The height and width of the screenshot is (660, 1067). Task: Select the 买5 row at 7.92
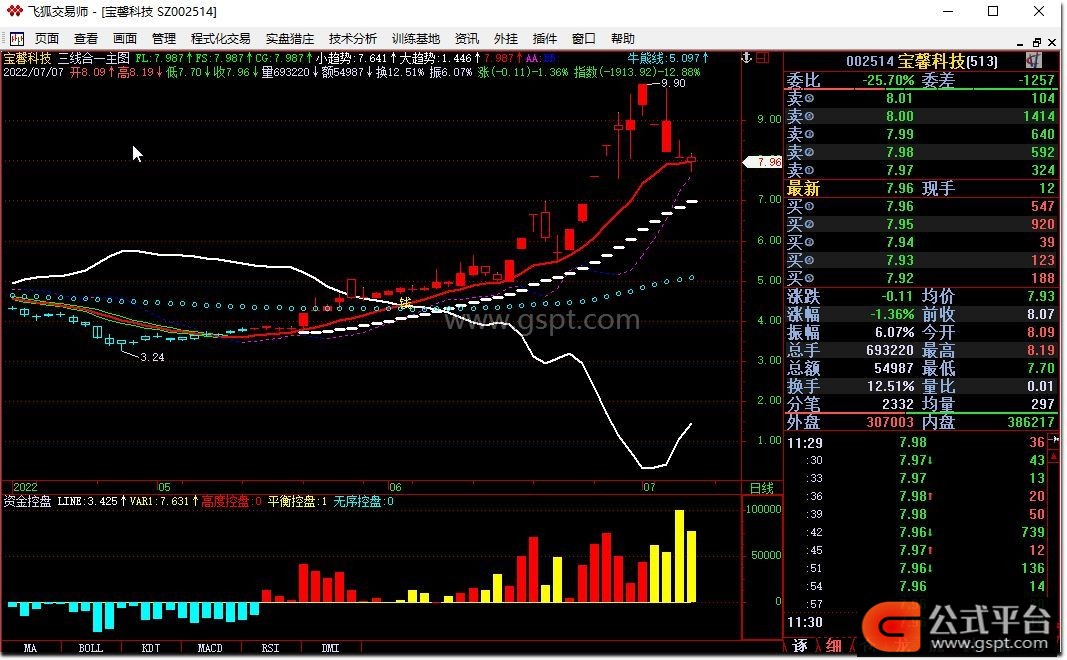921,278
